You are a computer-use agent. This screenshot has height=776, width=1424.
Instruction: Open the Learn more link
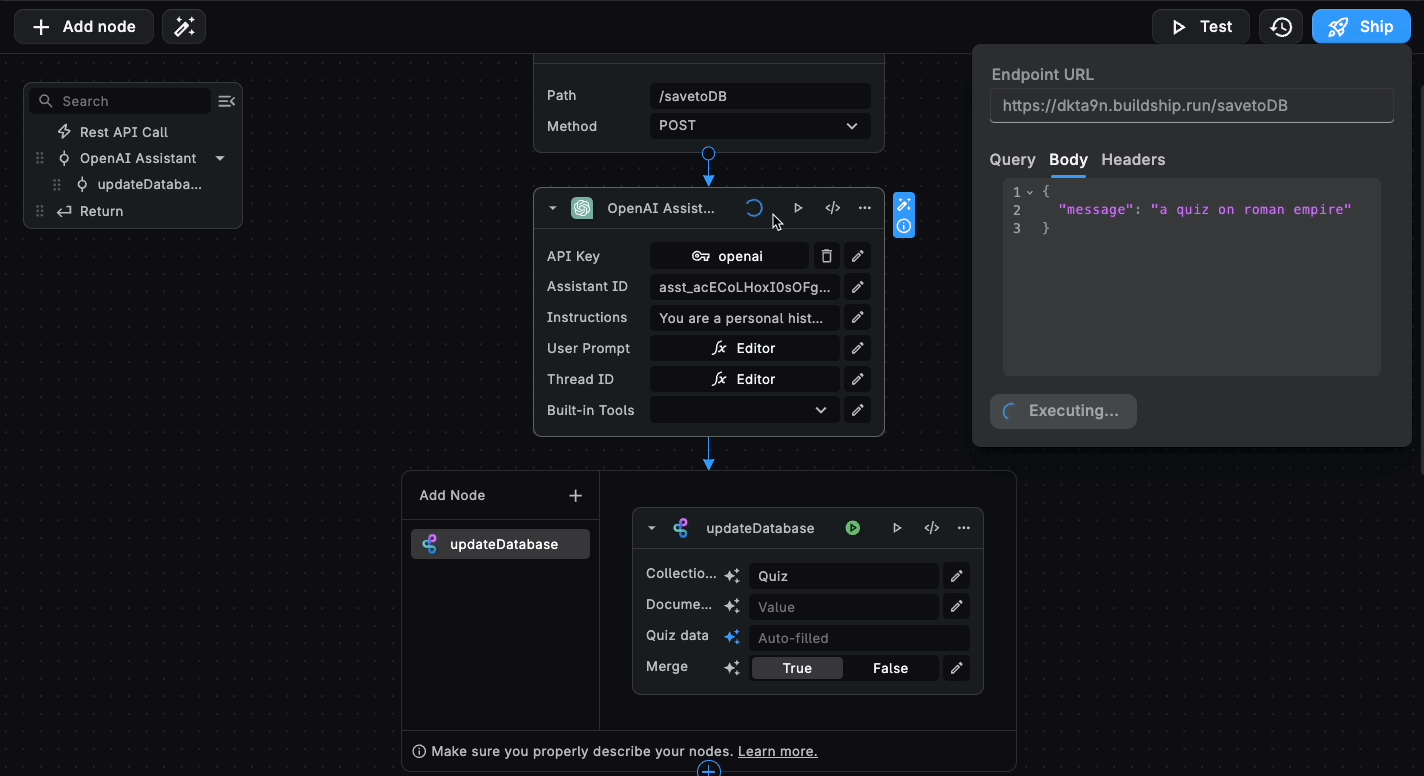pyautogui.click(x=777, y=751)
